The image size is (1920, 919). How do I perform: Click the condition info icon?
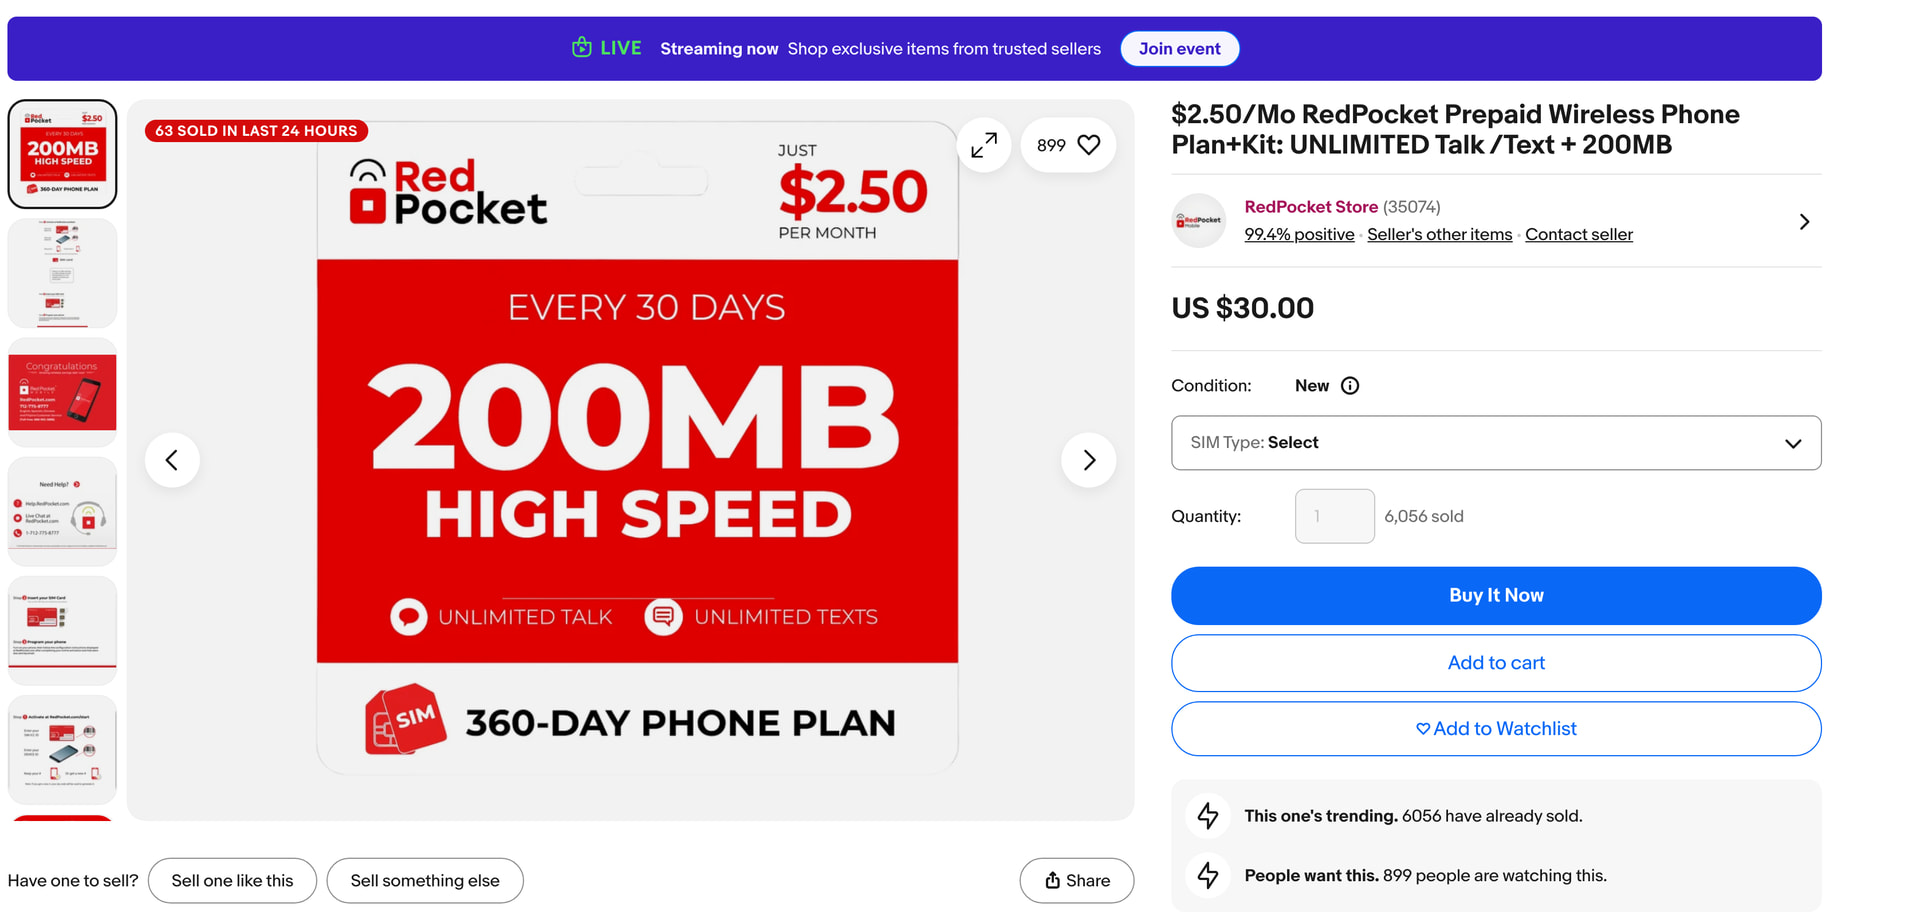1350,386
